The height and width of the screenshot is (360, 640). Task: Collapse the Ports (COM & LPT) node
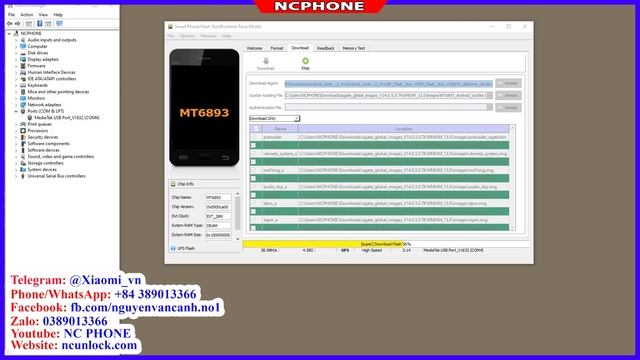pyautogui.click(x=16, y=111)
